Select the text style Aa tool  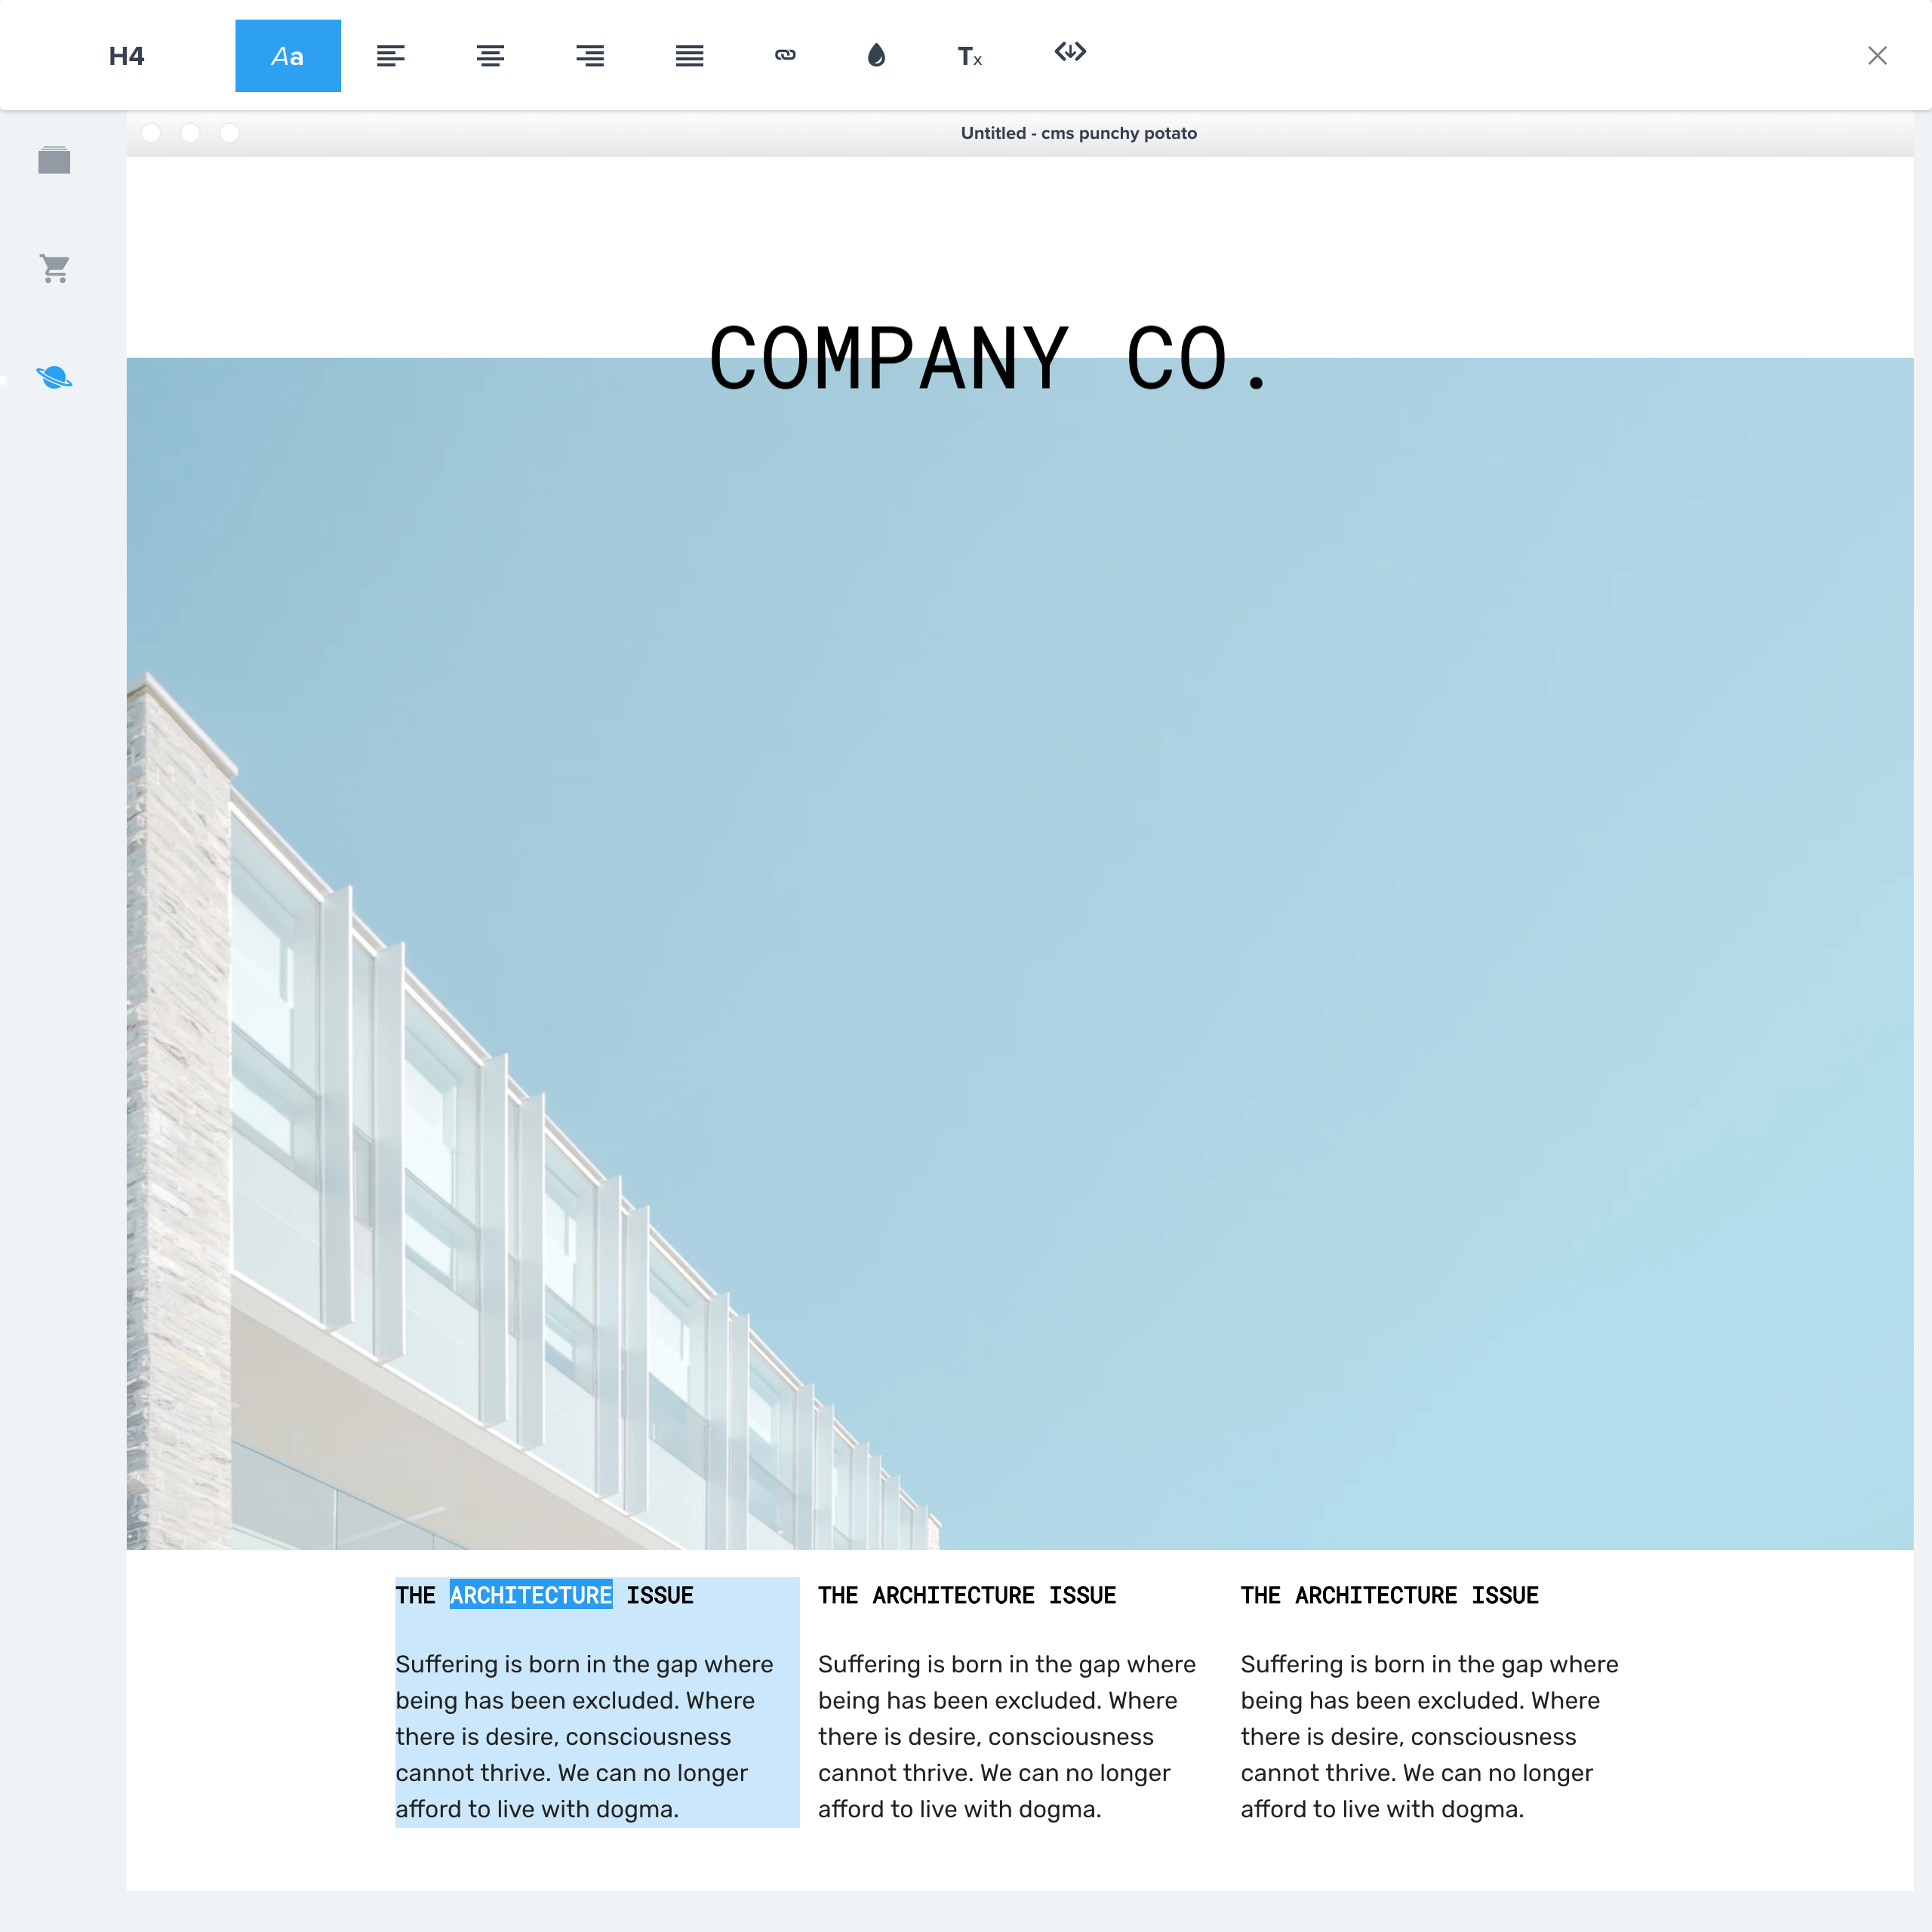288,55
